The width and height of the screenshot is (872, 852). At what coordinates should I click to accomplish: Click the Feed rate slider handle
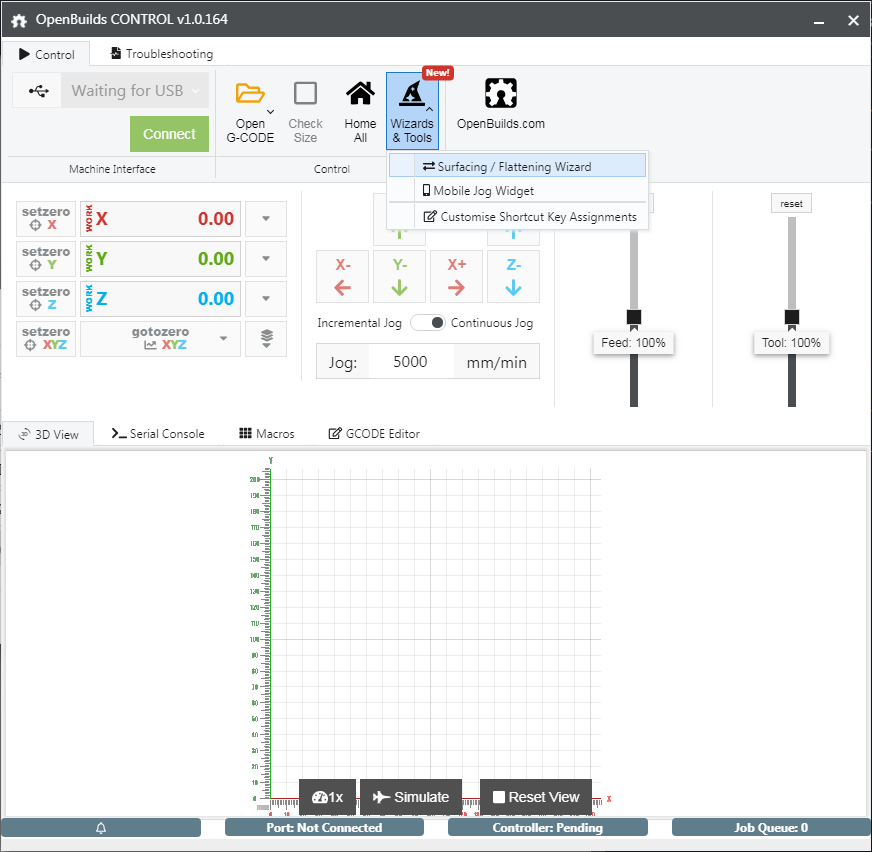(x=634, y=317)
